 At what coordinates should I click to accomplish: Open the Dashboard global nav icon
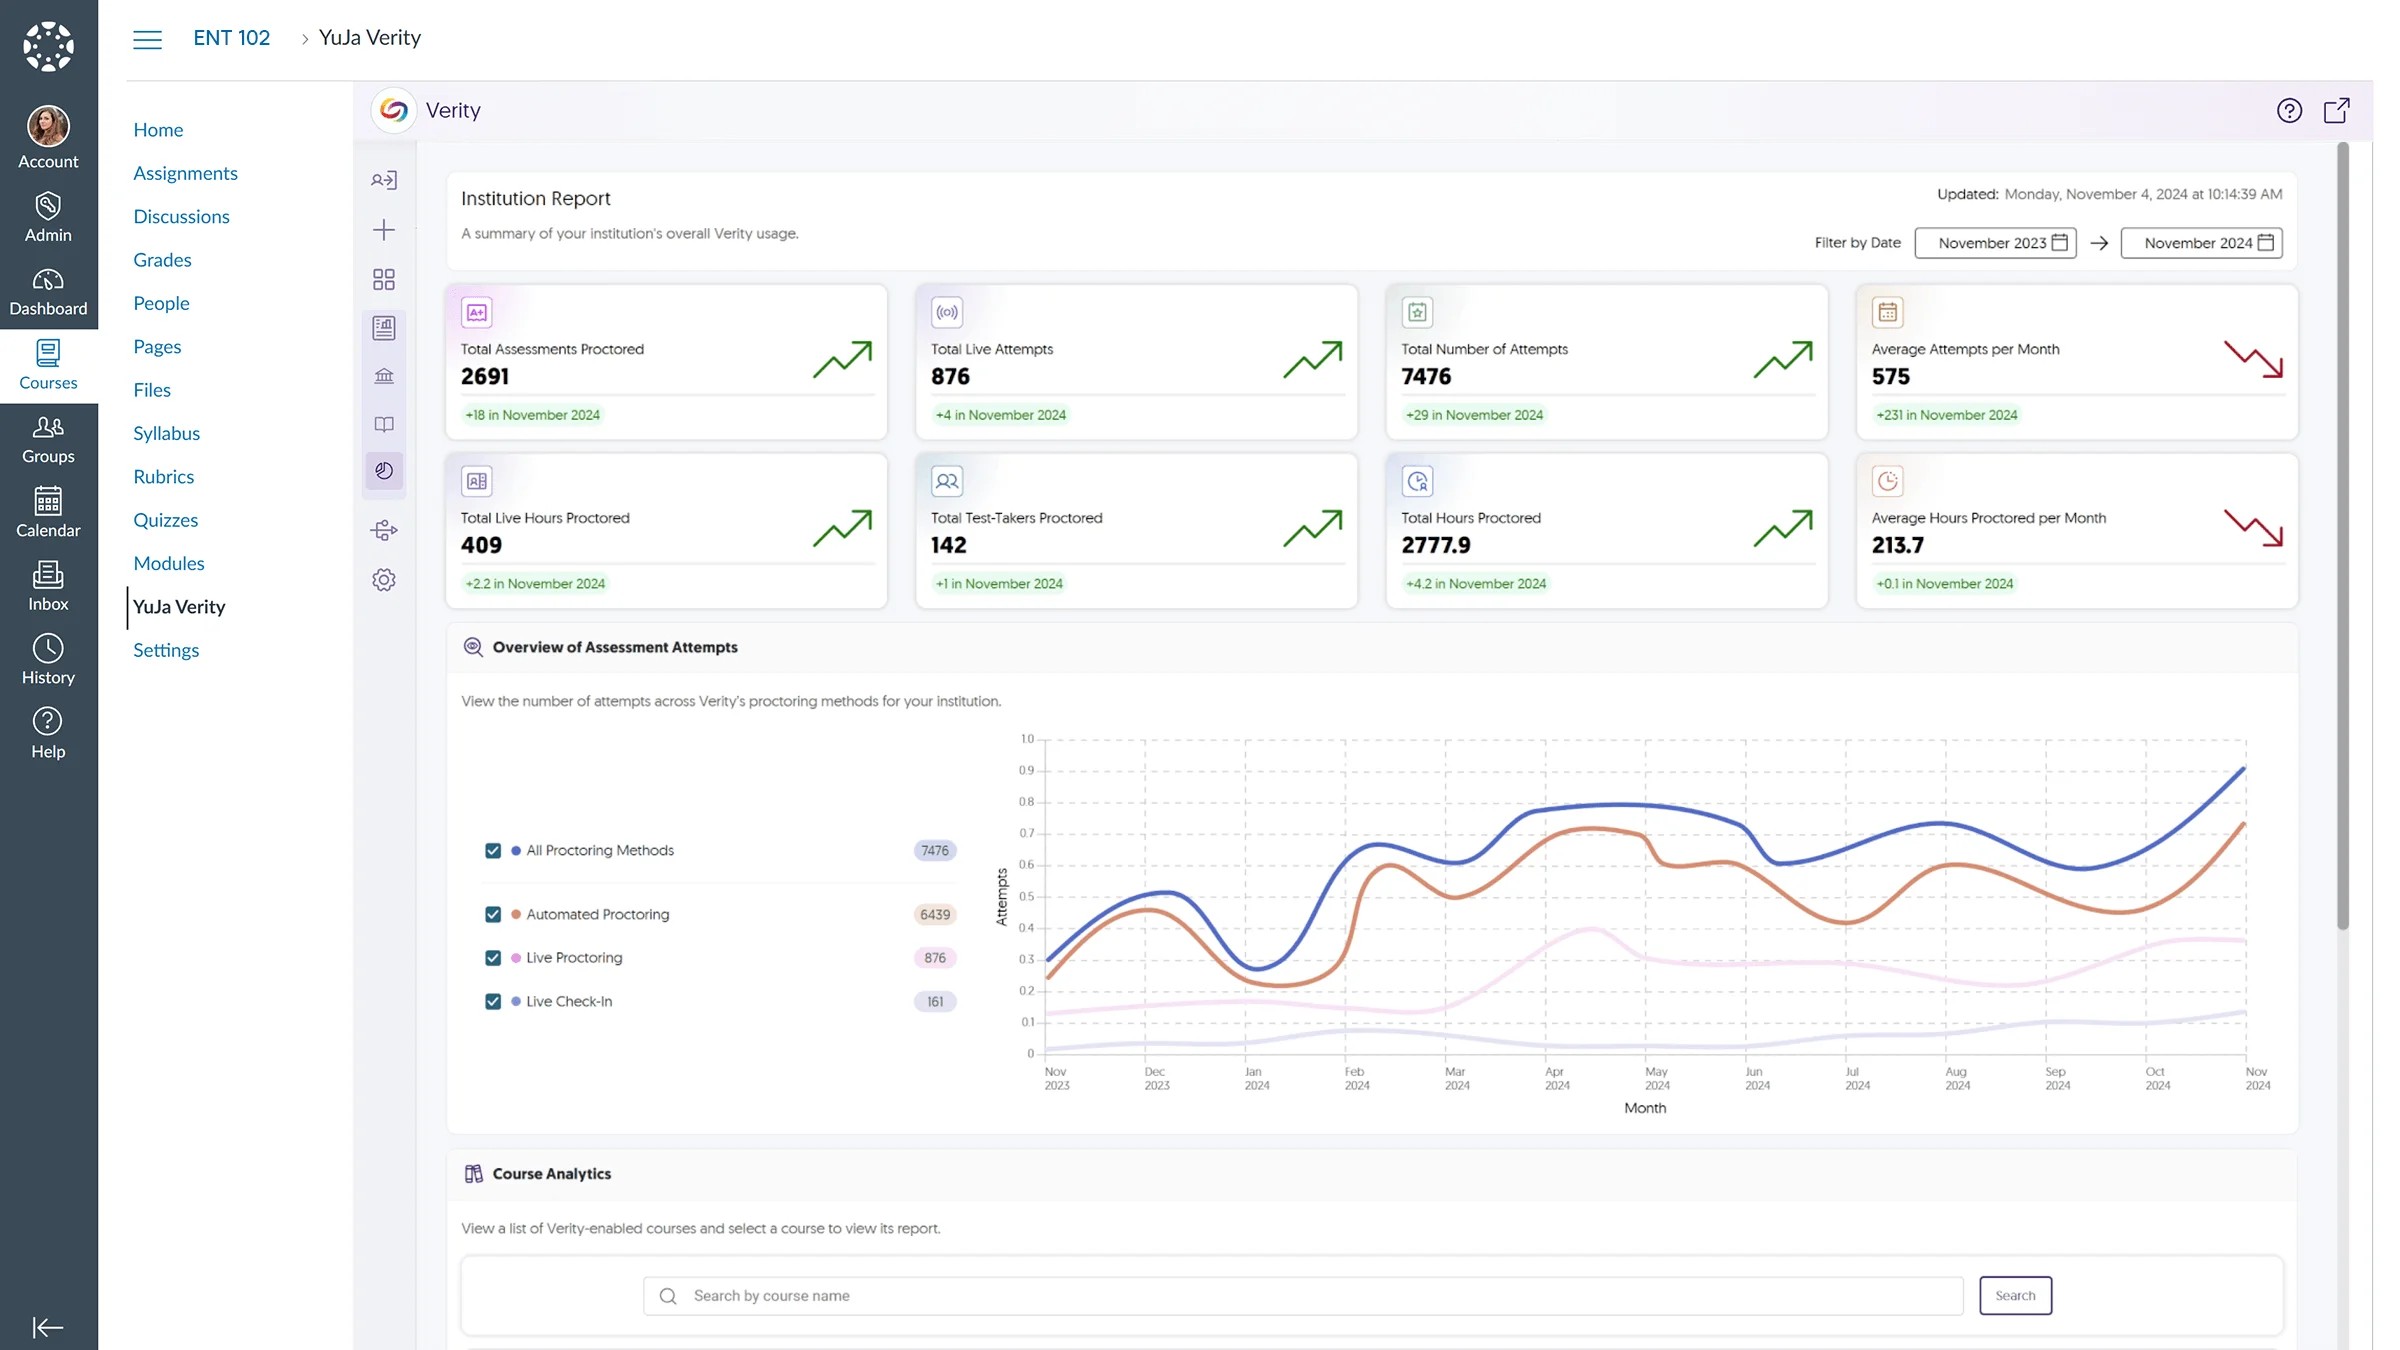pos(48,292)
